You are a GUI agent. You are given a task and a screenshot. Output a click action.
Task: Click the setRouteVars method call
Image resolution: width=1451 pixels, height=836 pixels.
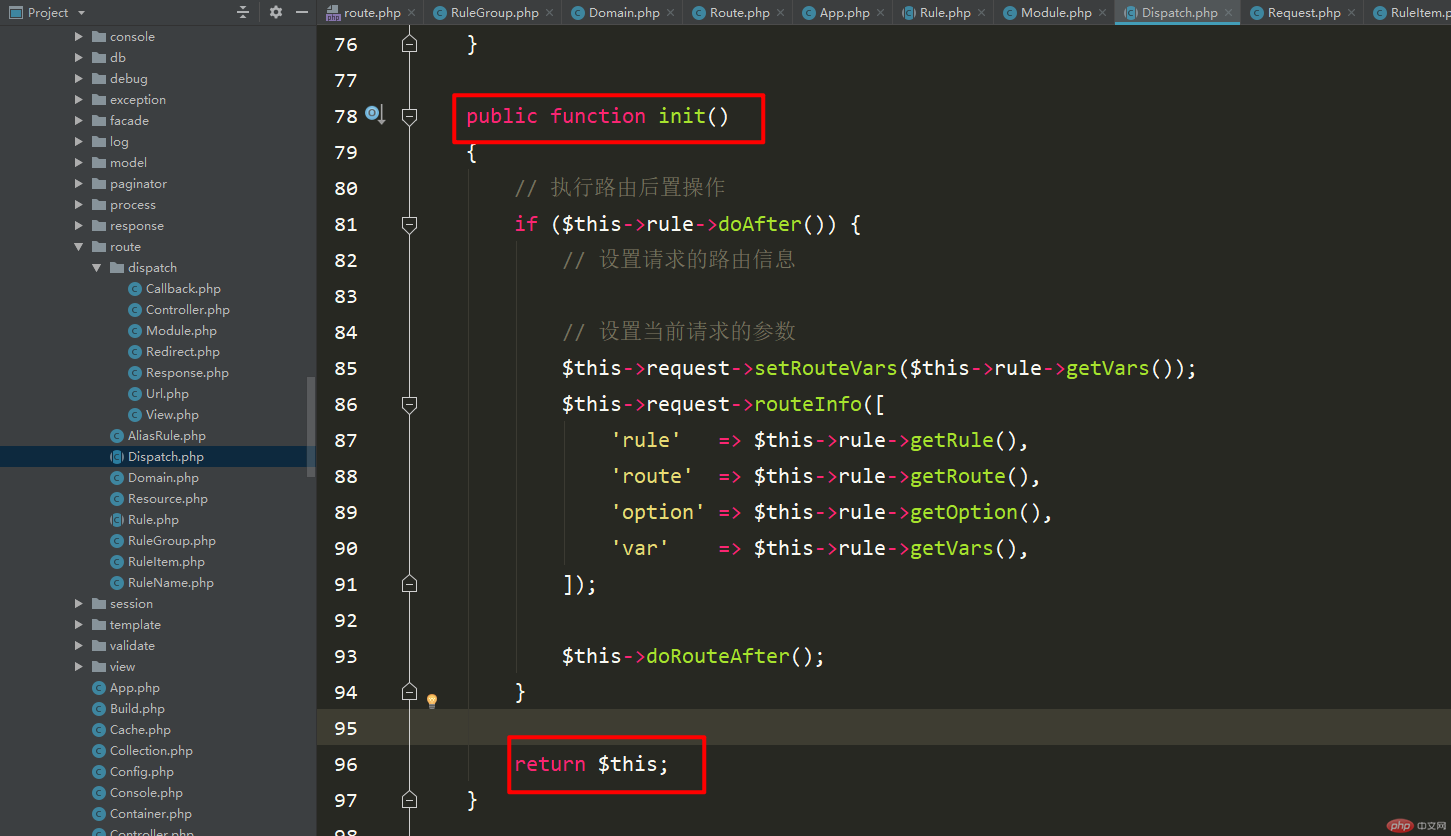pos(826,368)
